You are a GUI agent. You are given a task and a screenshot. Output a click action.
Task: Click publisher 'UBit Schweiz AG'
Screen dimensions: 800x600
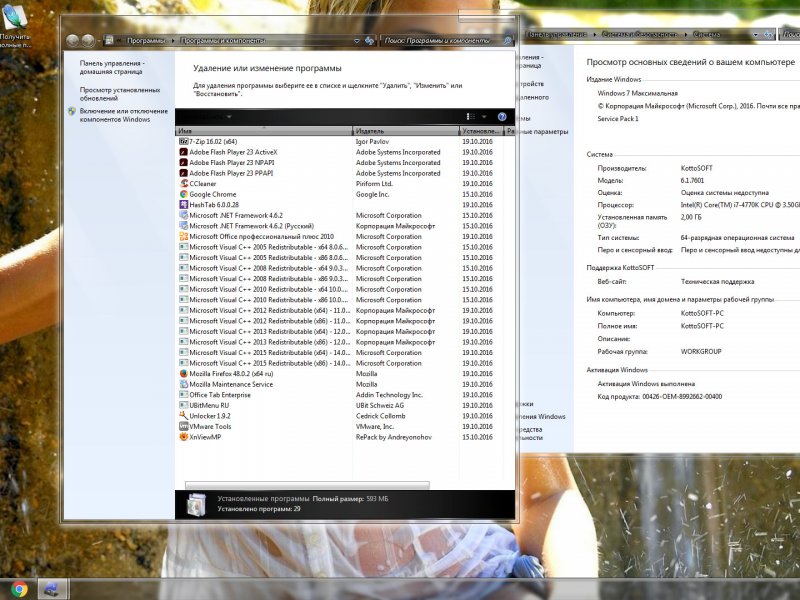380,405
